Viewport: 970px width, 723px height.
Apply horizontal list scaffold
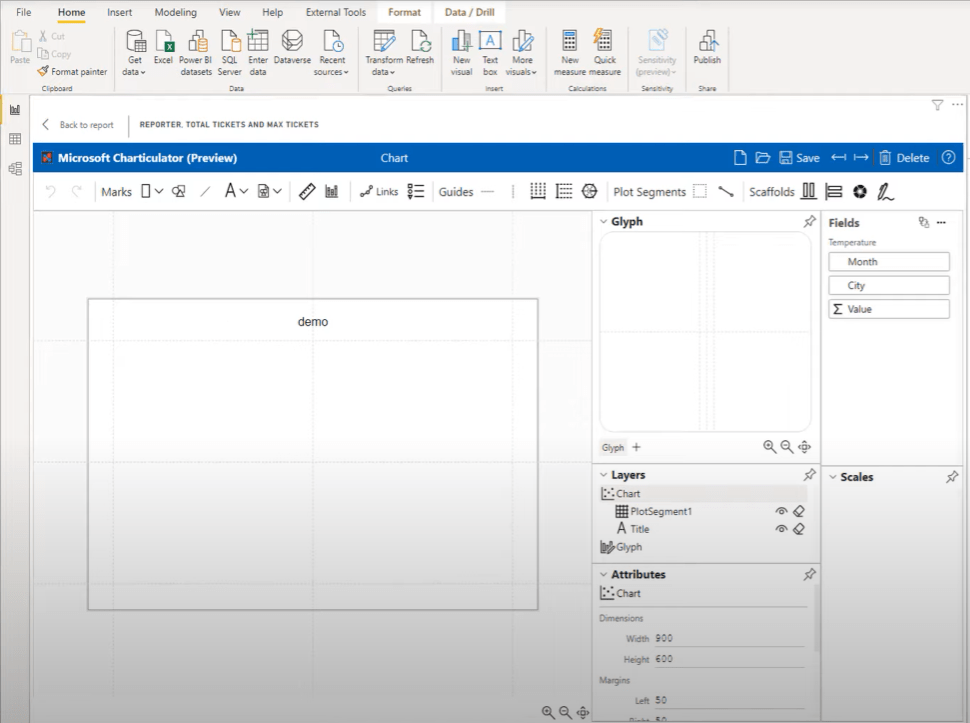pos(809,191)
